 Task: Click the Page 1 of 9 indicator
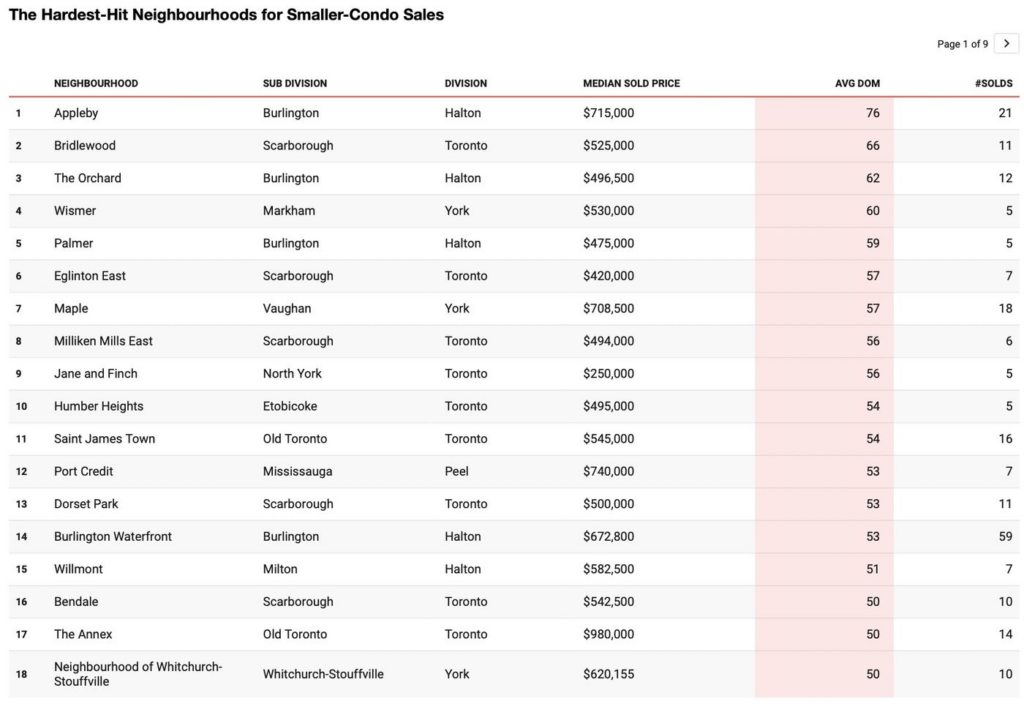[962, 44]
